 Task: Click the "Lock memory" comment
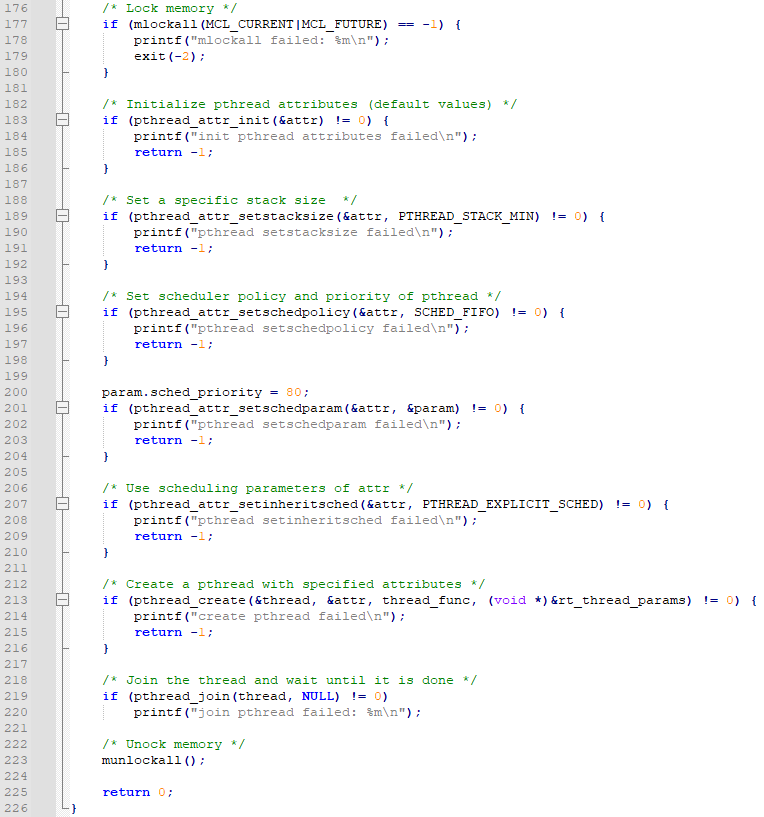pyautogui.click(x=170, y=8)
